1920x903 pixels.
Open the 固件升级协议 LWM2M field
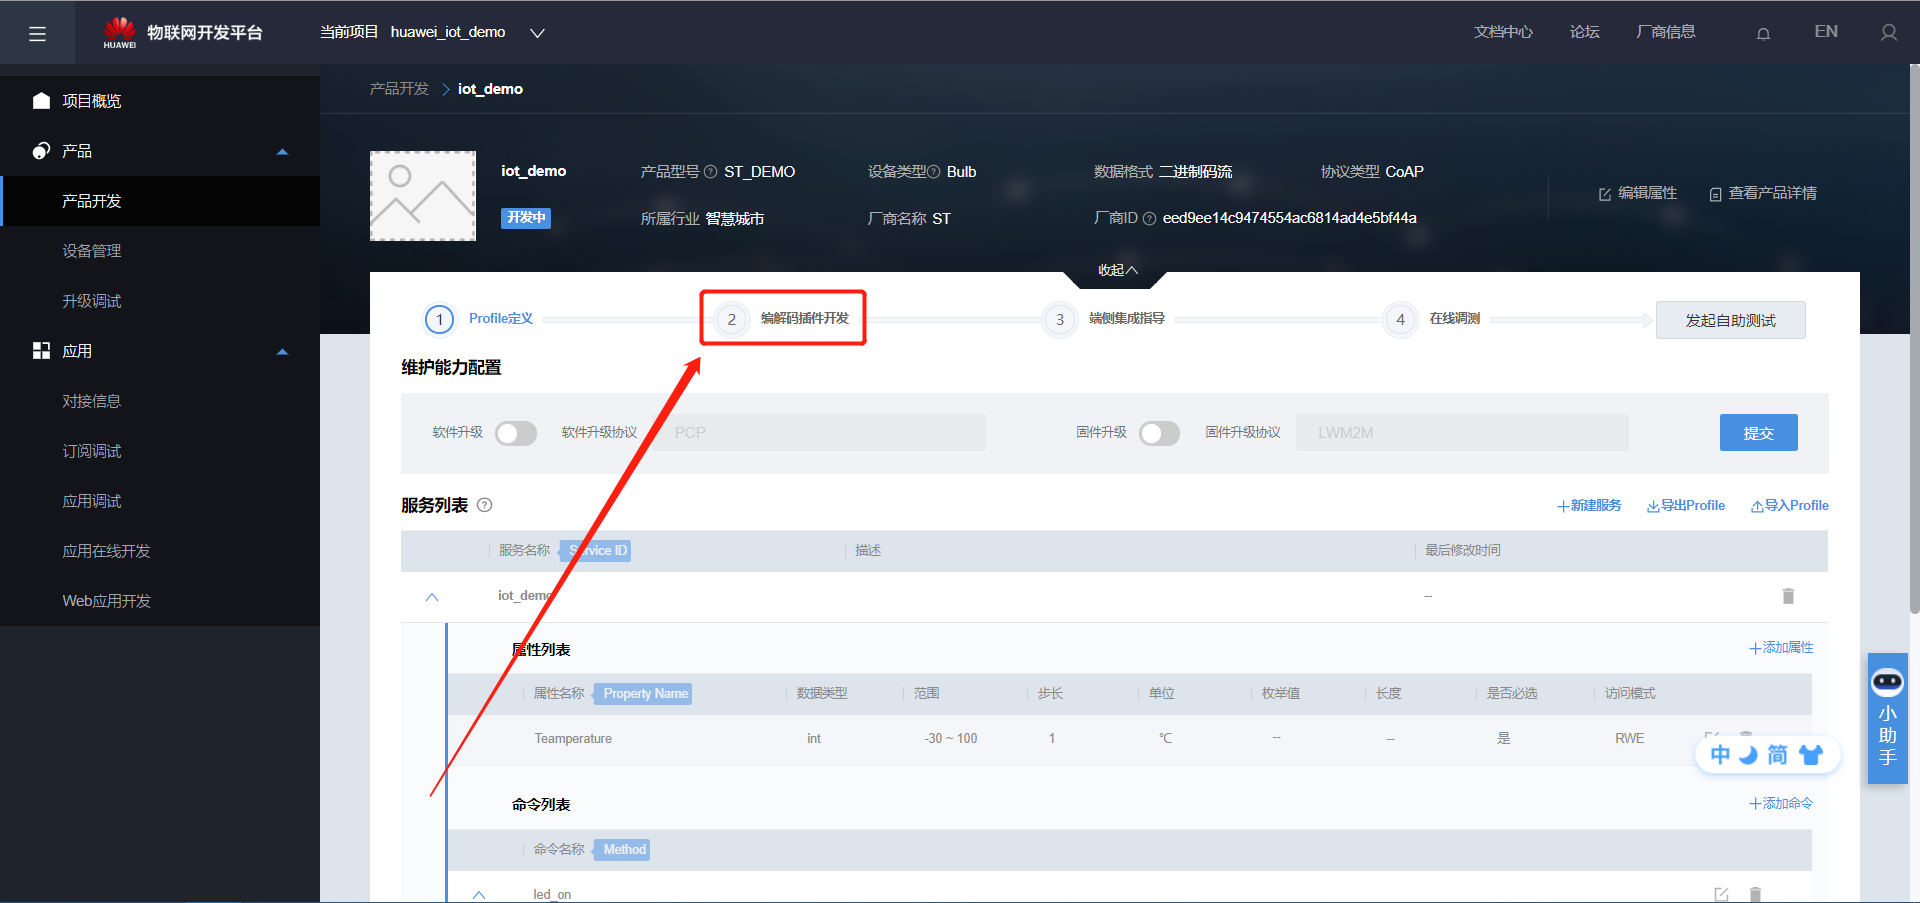tap(1462, 433)
